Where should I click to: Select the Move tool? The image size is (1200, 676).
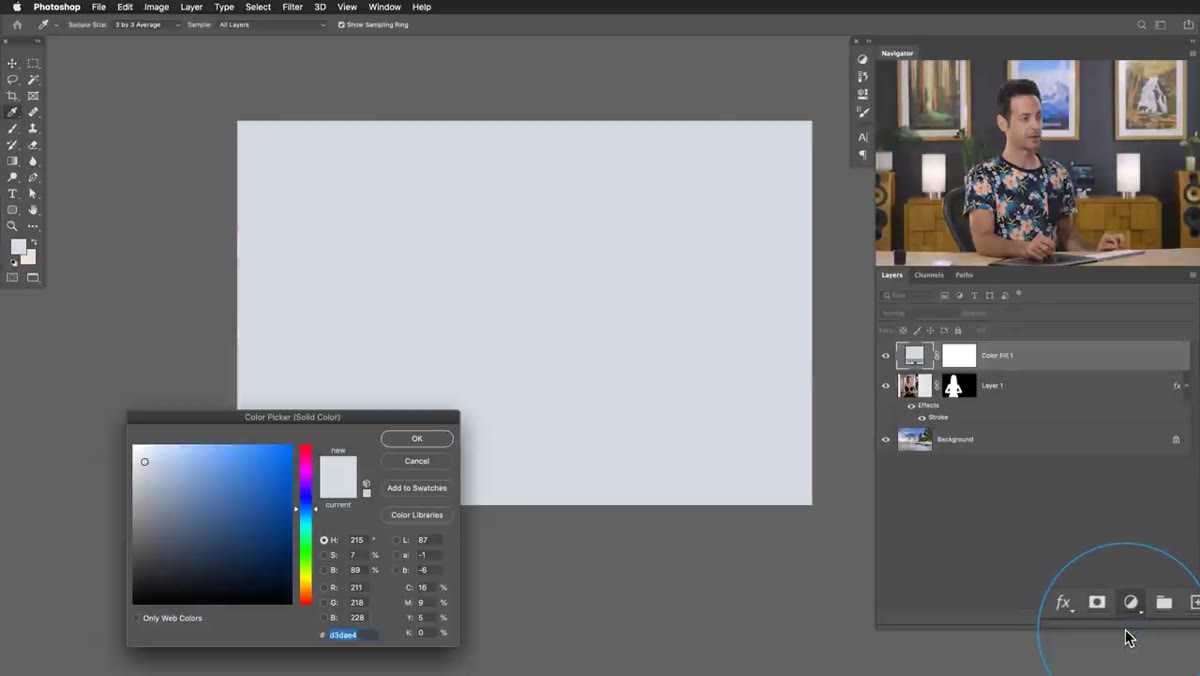[x=13, y=63]
